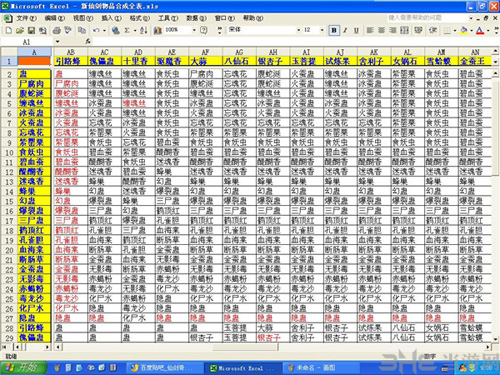Click the Windows 开始 Start button
Image resolution: width=500 pixels, height=375 pixels.
click(23, 368)
